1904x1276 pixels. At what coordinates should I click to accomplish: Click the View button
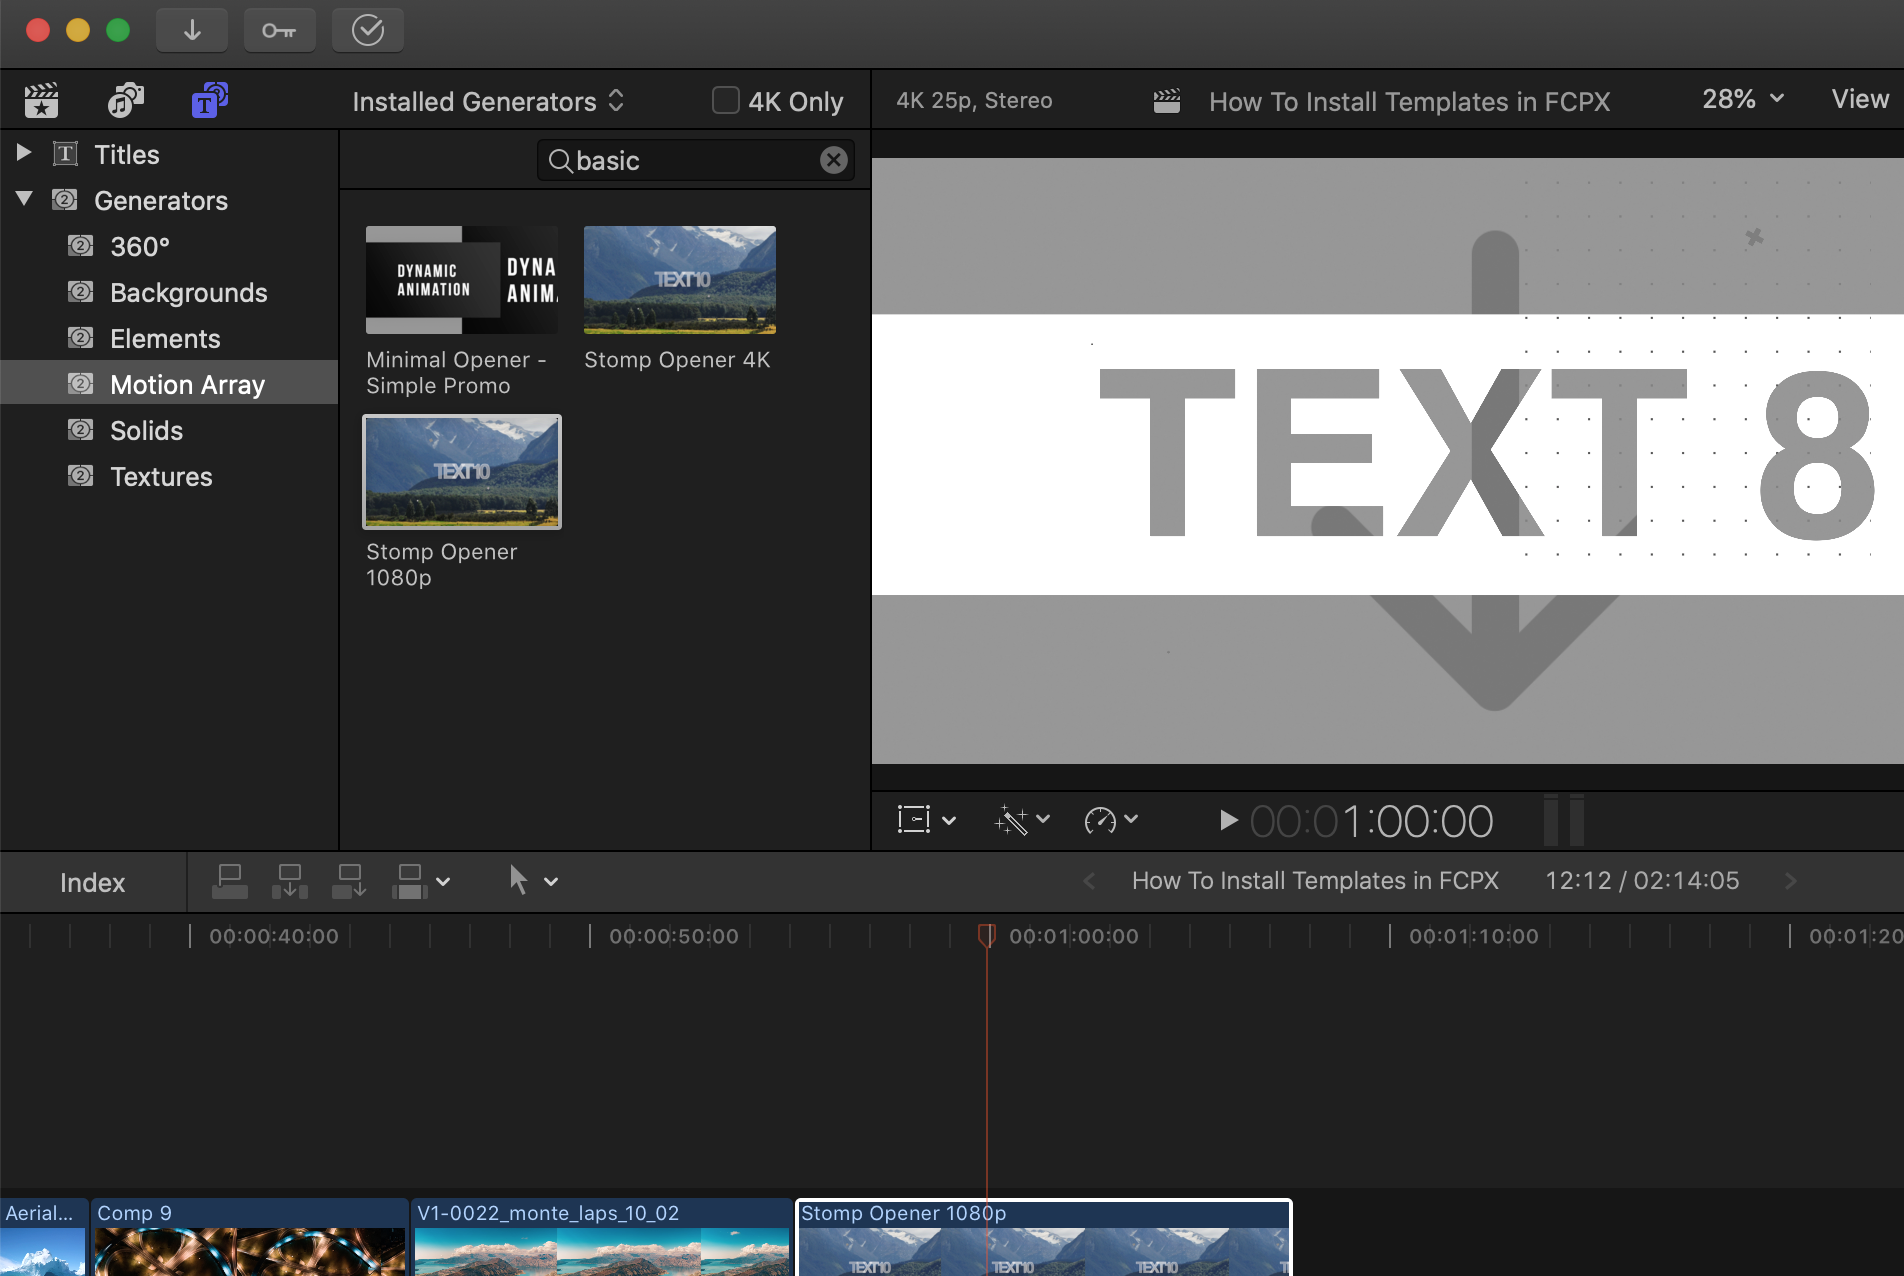pos(1859,99)
